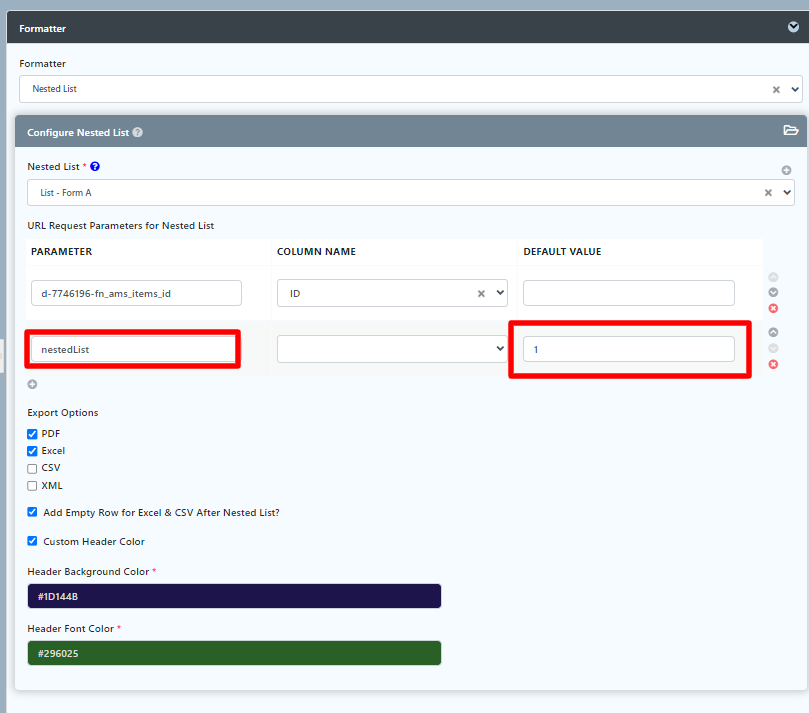Click the Configure Nested List help icon
The image size is (809, 713).
pos(137,132)
